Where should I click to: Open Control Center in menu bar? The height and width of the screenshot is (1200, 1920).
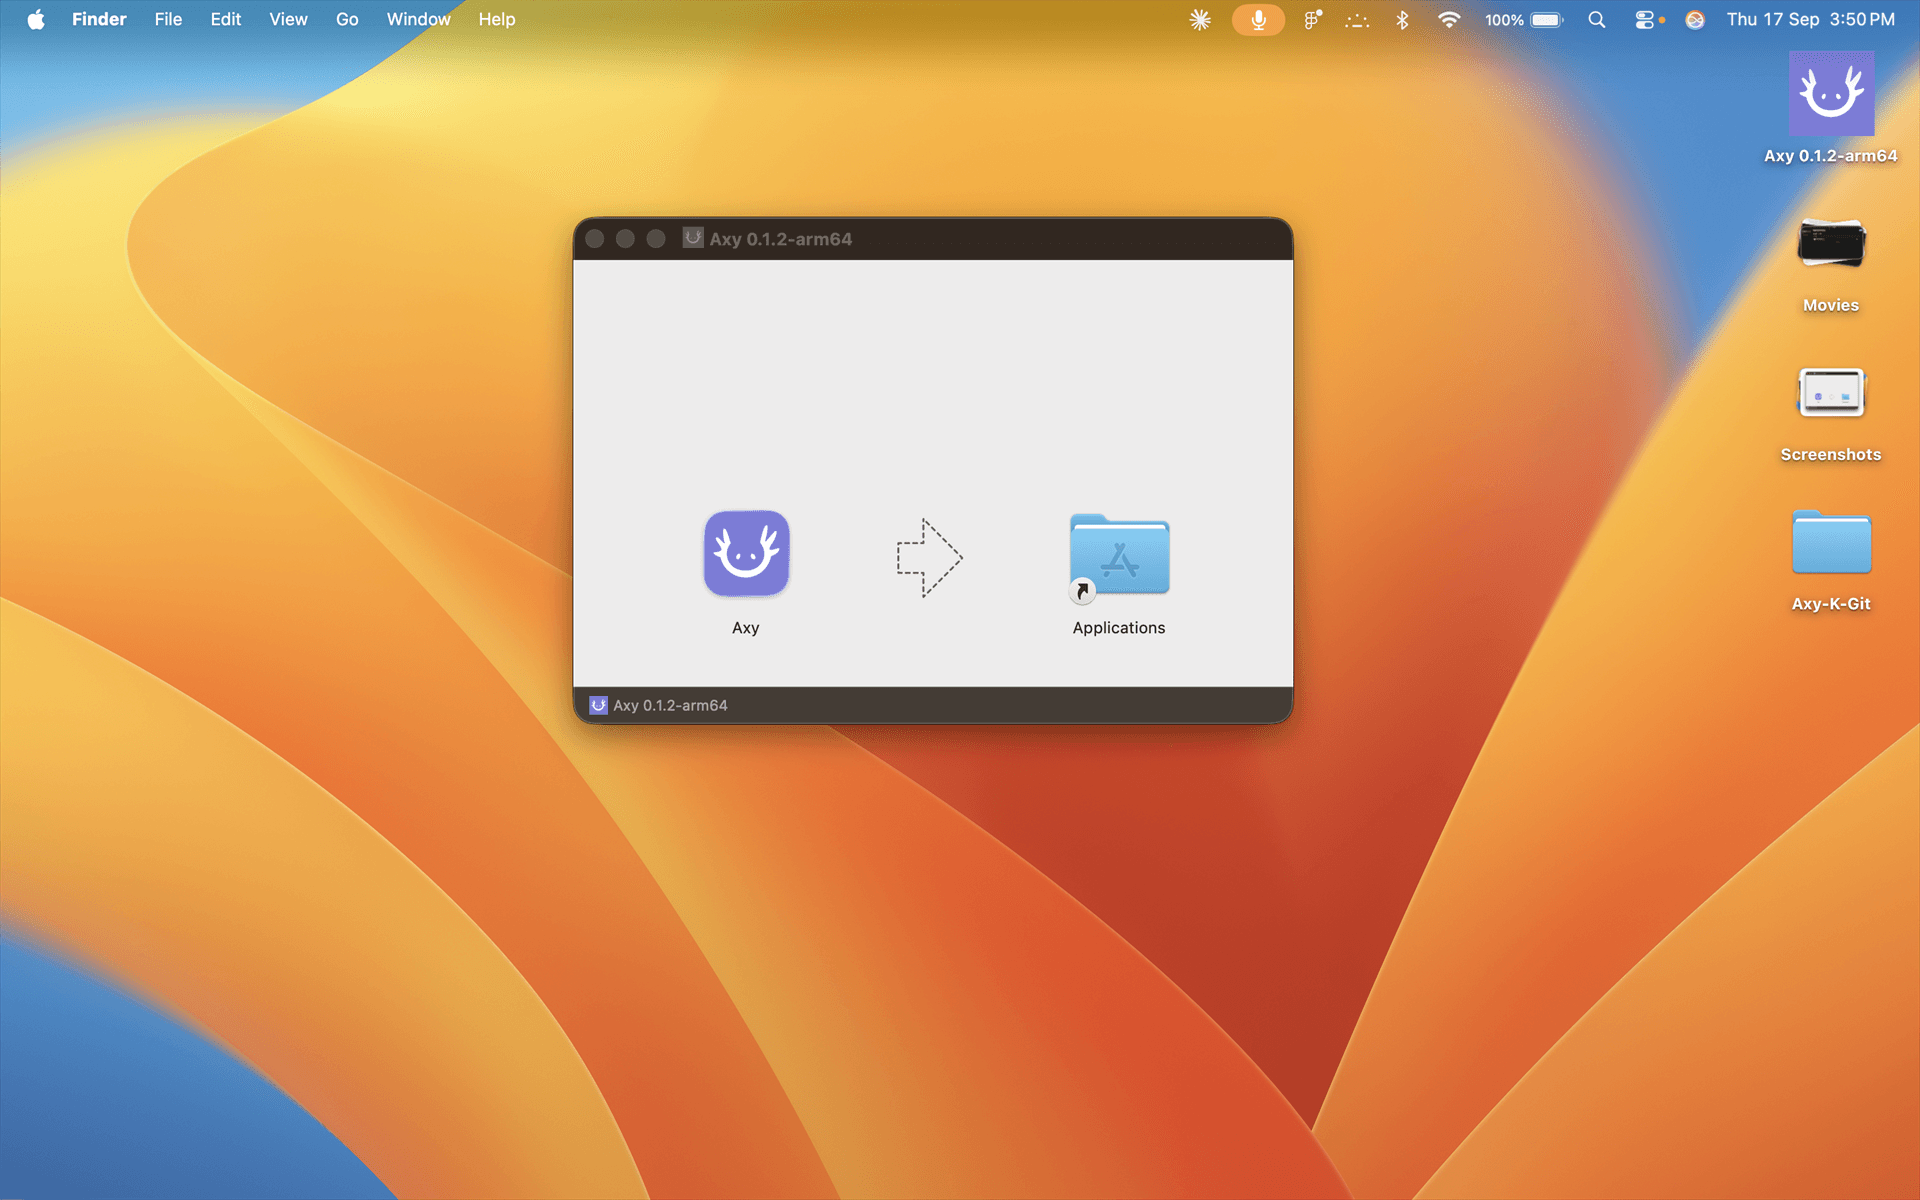pos(1644,19)
